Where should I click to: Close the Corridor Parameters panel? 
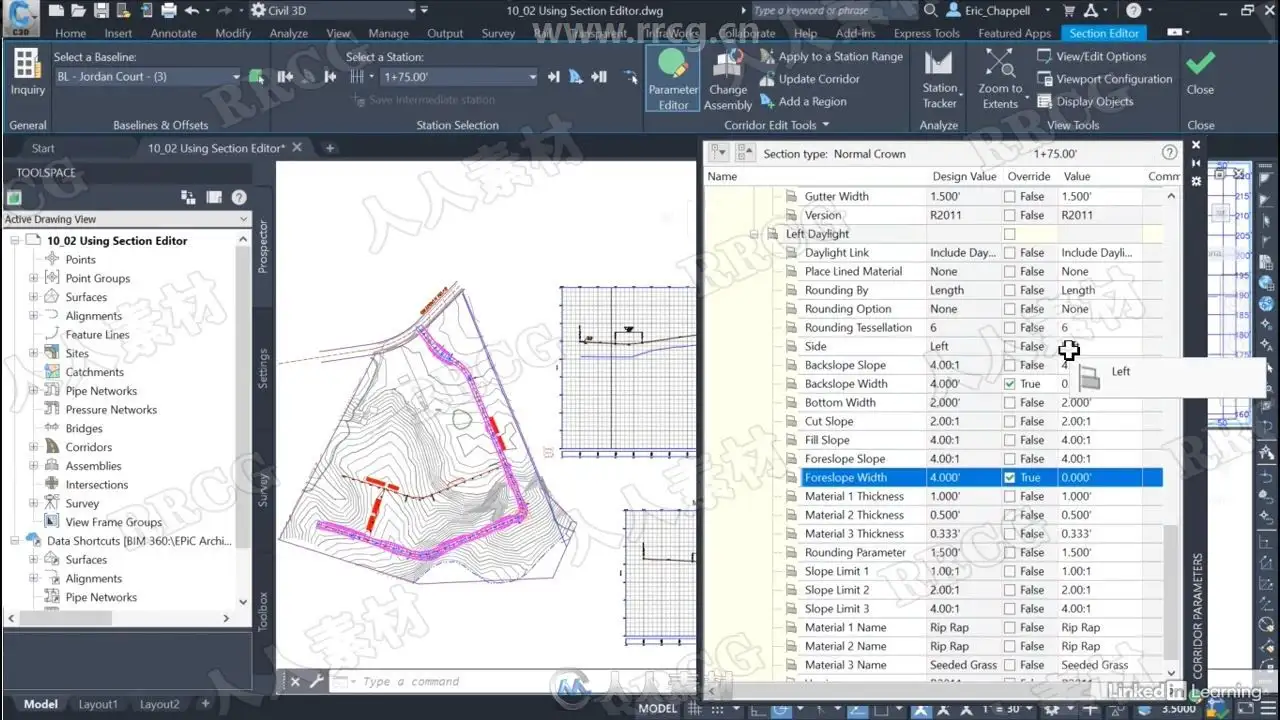point(1196,145)
